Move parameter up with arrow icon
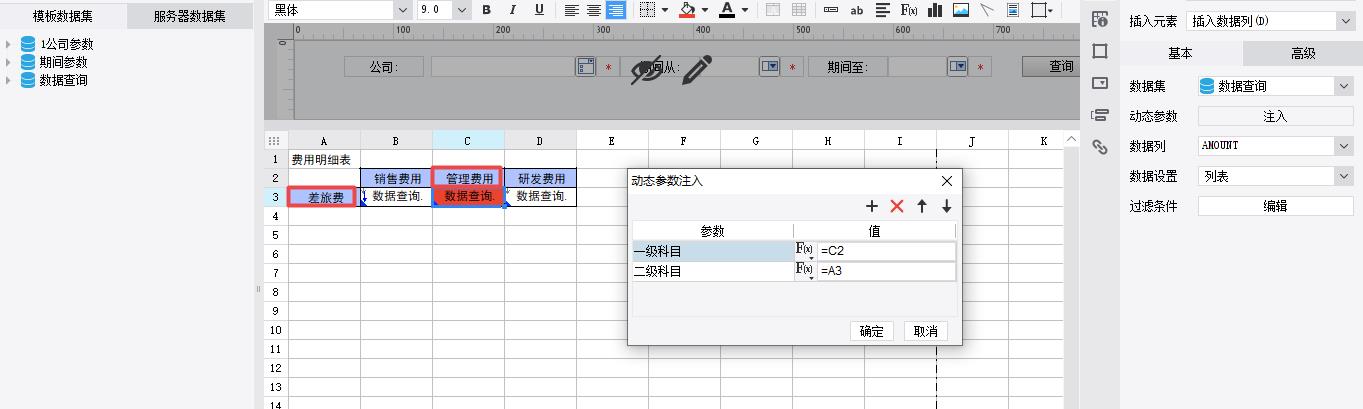Screen dimensions: 1363x409 coord(922,206)
